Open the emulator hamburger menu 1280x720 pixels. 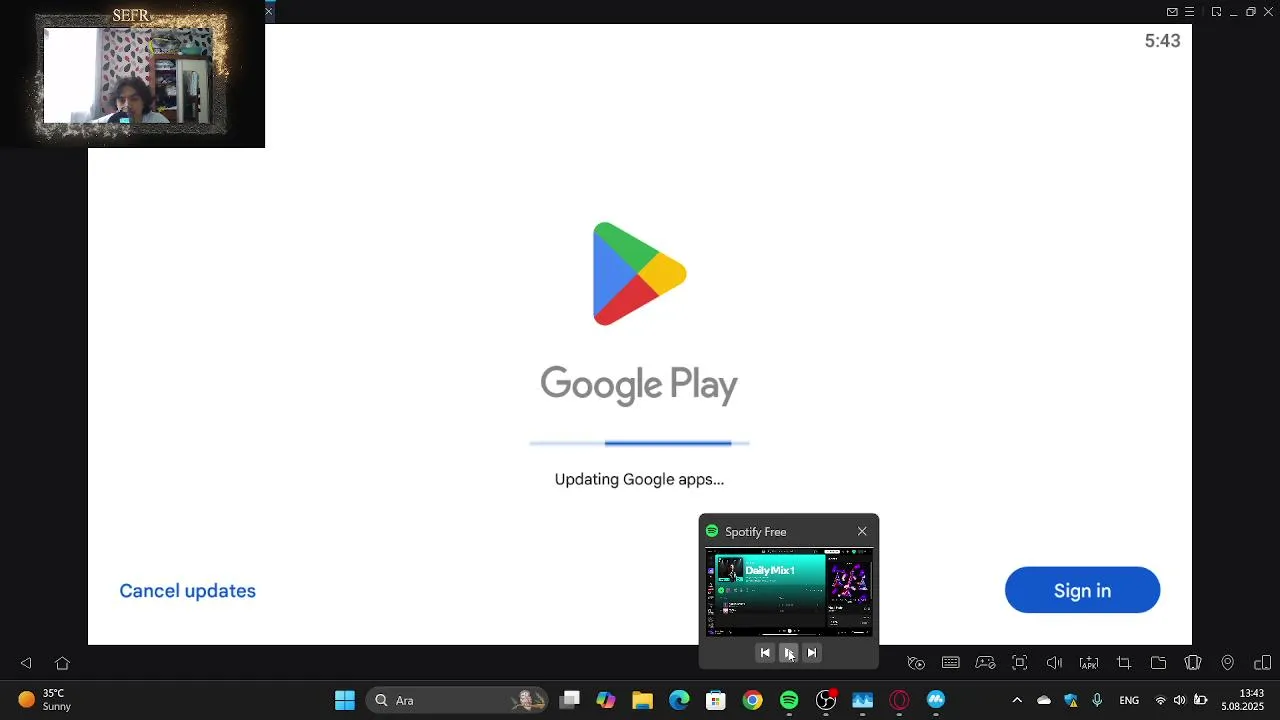(x=1190, y=12)
